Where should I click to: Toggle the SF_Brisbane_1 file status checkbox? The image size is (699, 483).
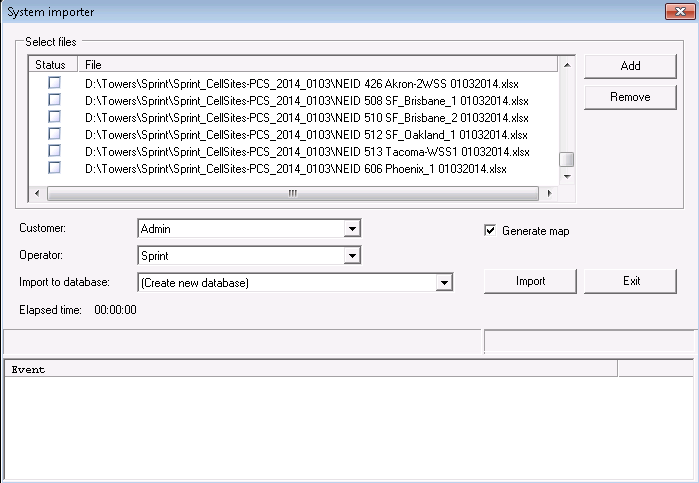click(x=54, y=100)
